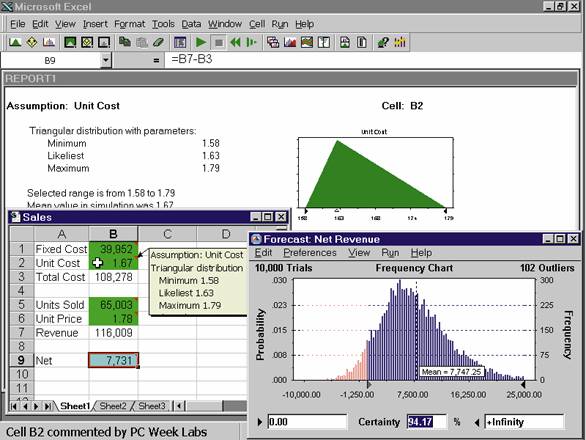This screenshot has height=440, width=586.
Task: Click last sheet tab navigation arrow
Action: [48, 406]
